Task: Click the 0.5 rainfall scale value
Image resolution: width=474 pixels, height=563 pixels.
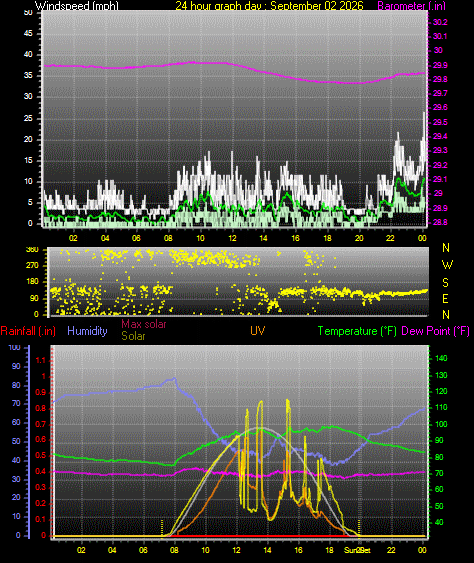Action: point(41,456)
